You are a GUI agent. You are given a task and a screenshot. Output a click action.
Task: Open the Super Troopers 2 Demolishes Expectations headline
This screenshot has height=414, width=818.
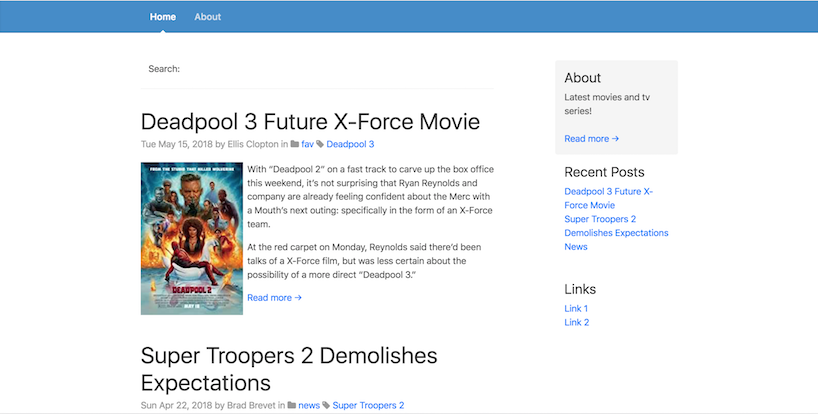point(289,369)
